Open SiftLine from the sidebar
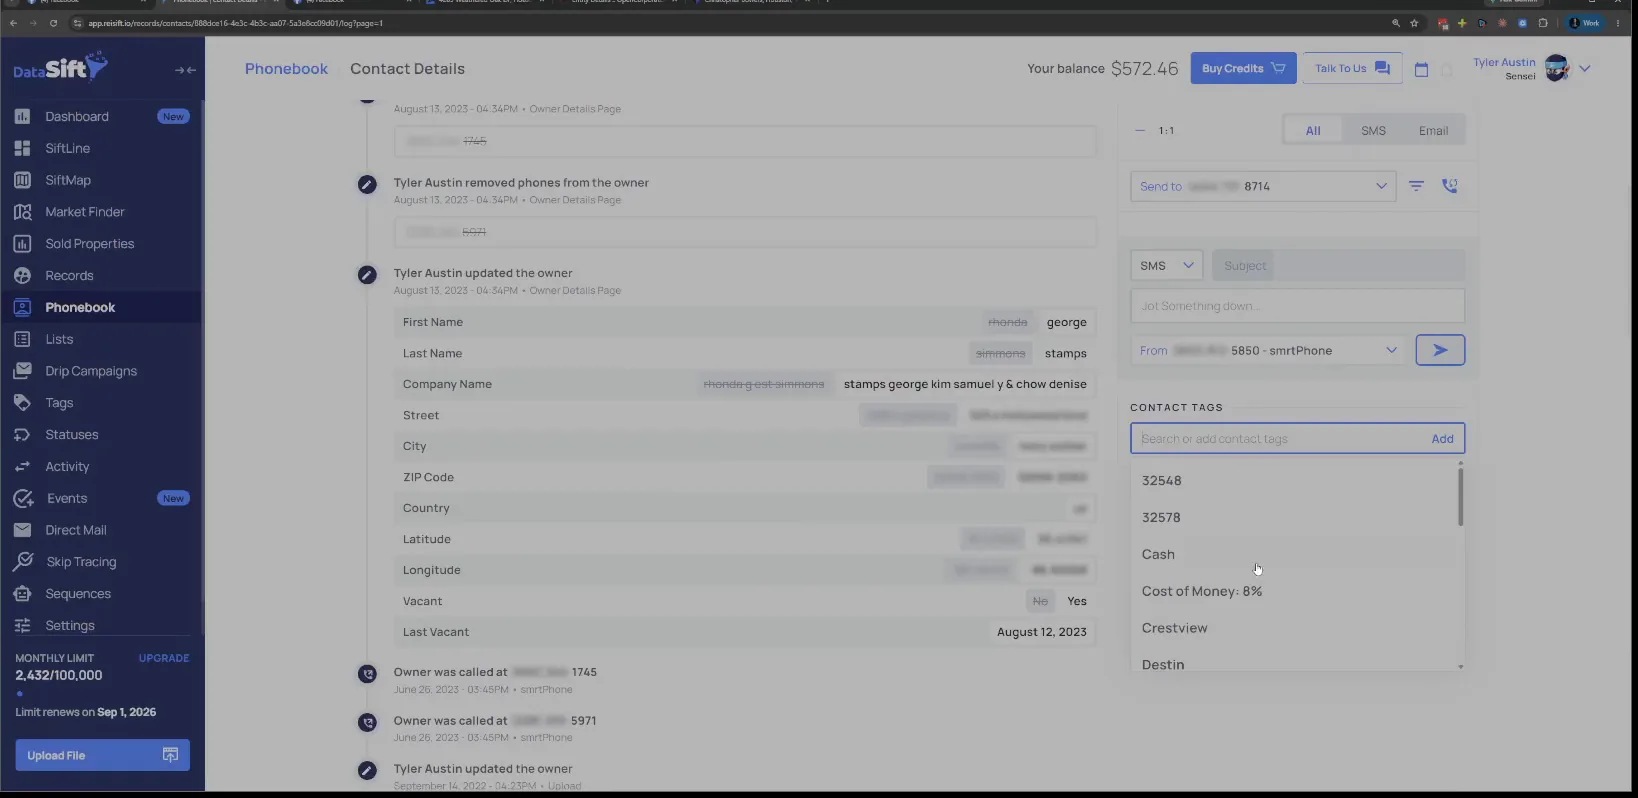Viewport: 1638px width, 798px height. point(67,148)
